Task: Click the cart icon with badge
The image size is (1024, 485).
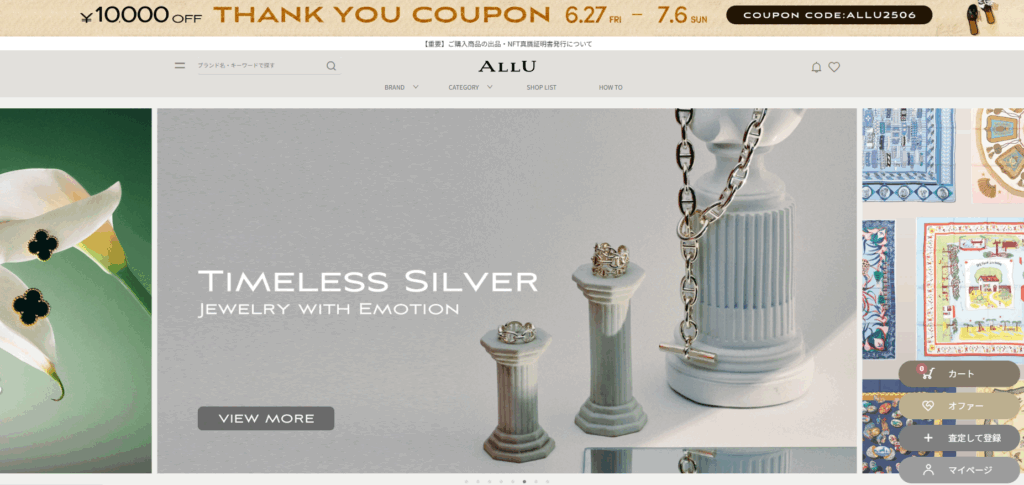Action: (x=928, y=373)
